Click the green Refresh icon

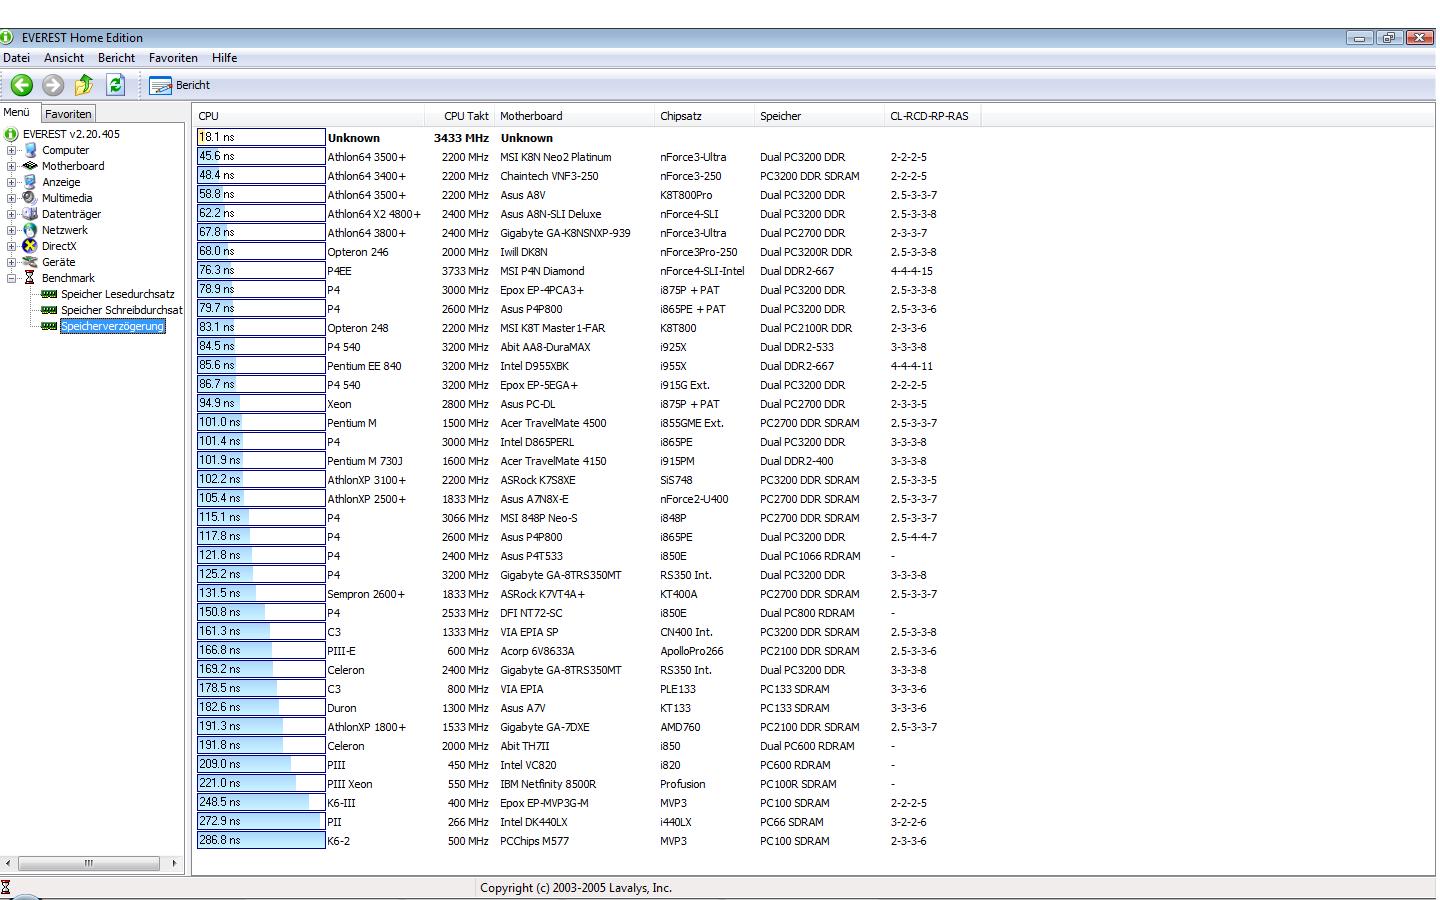(116, 85)
